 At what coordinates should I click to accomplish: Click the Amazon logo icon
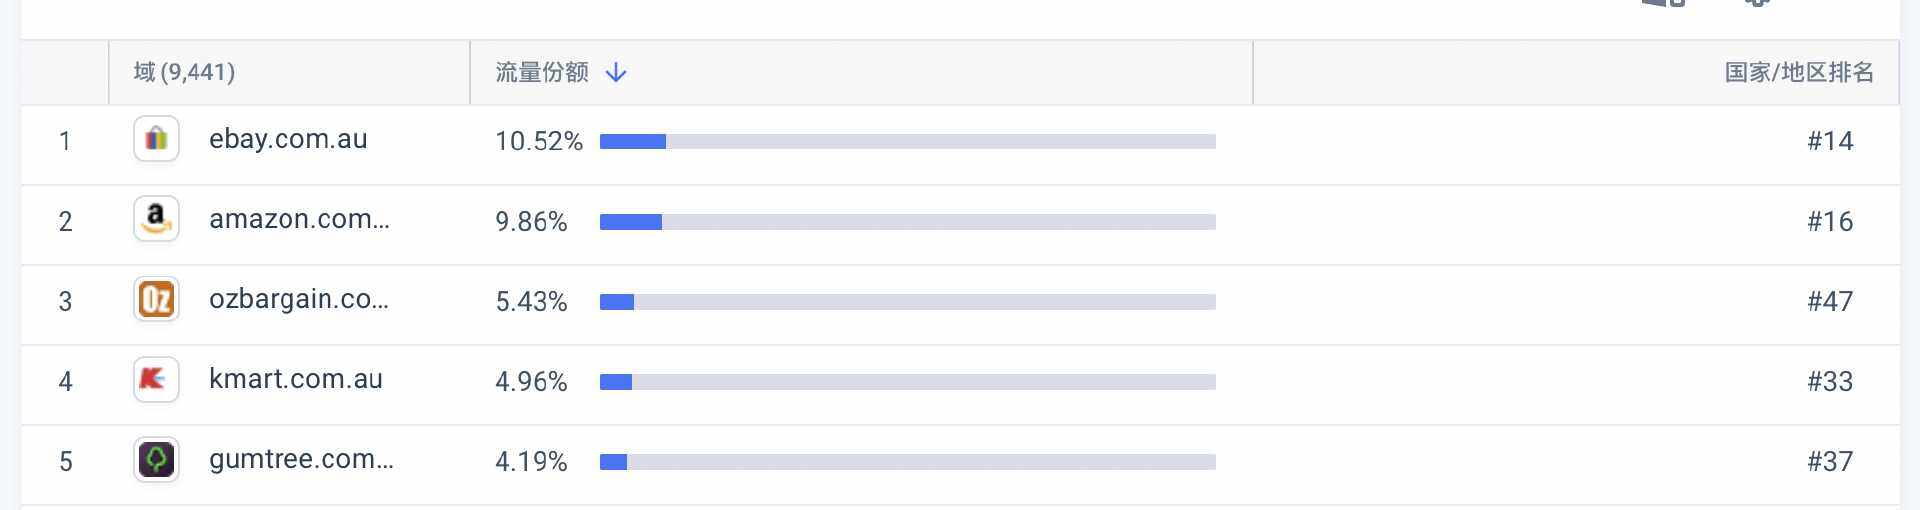pos(156,219)
